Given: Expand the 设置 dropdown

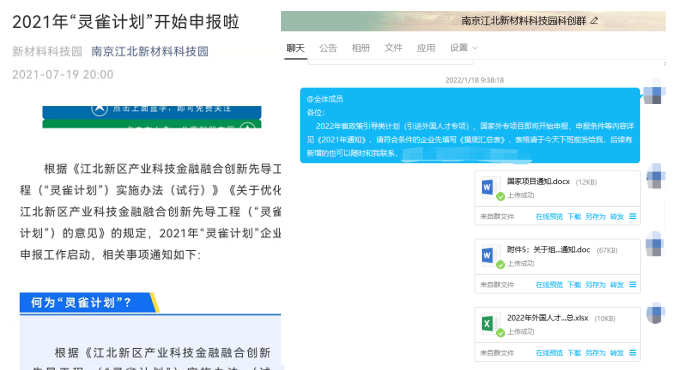Looking at the screenshot, I should coord(463,48).
